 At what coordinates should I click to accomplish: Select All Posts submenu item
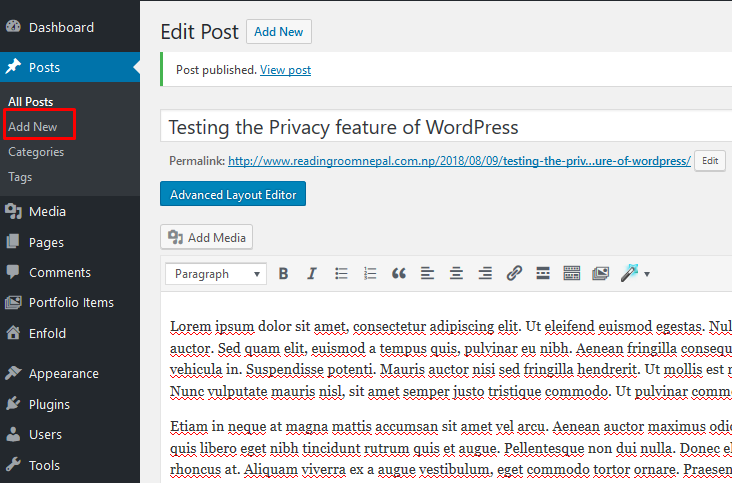click(31, 102)
